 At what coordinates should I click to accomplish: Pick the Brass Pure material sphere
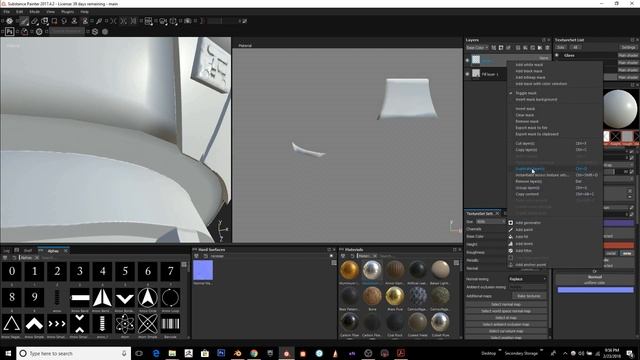[394, 296]
